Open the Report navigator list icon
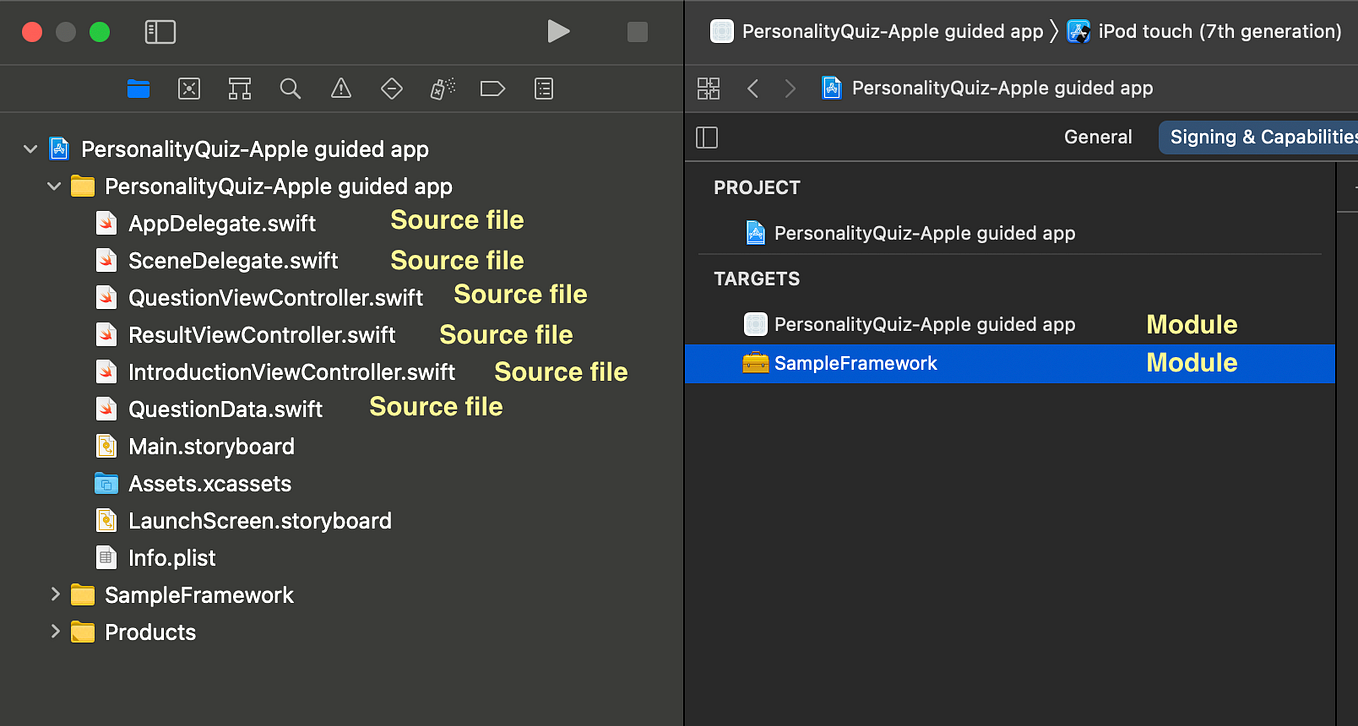1358x726 pixels. [543, 88]
